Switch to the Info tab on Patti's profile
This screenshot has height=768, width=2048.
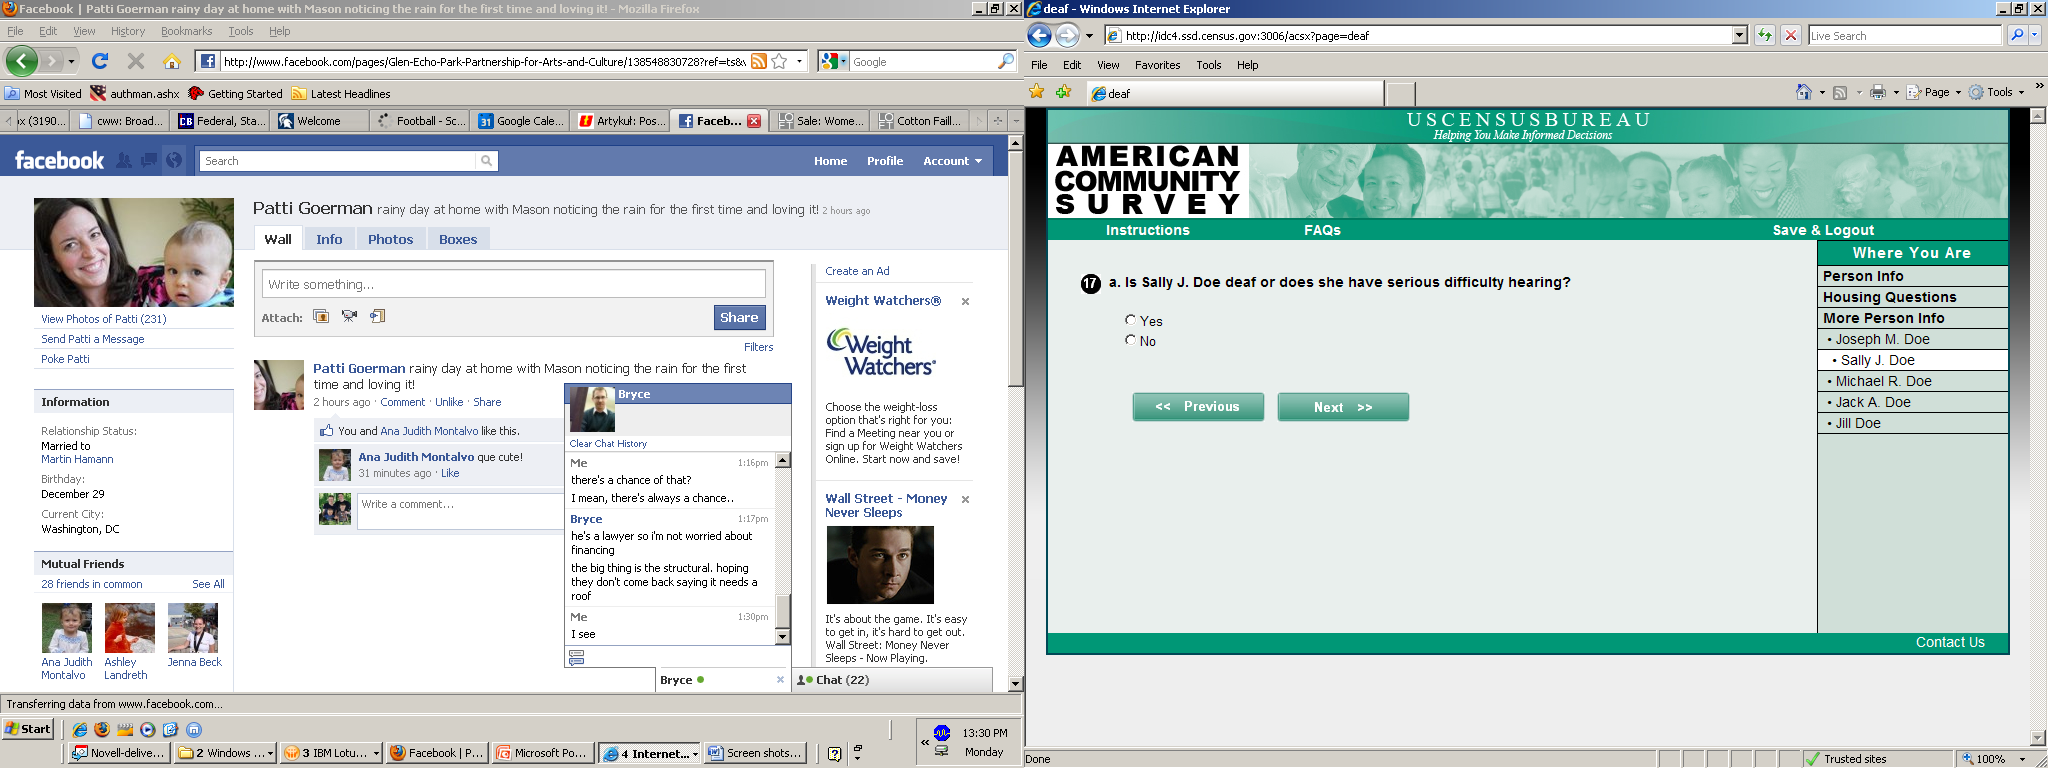[x=329, y=239]
